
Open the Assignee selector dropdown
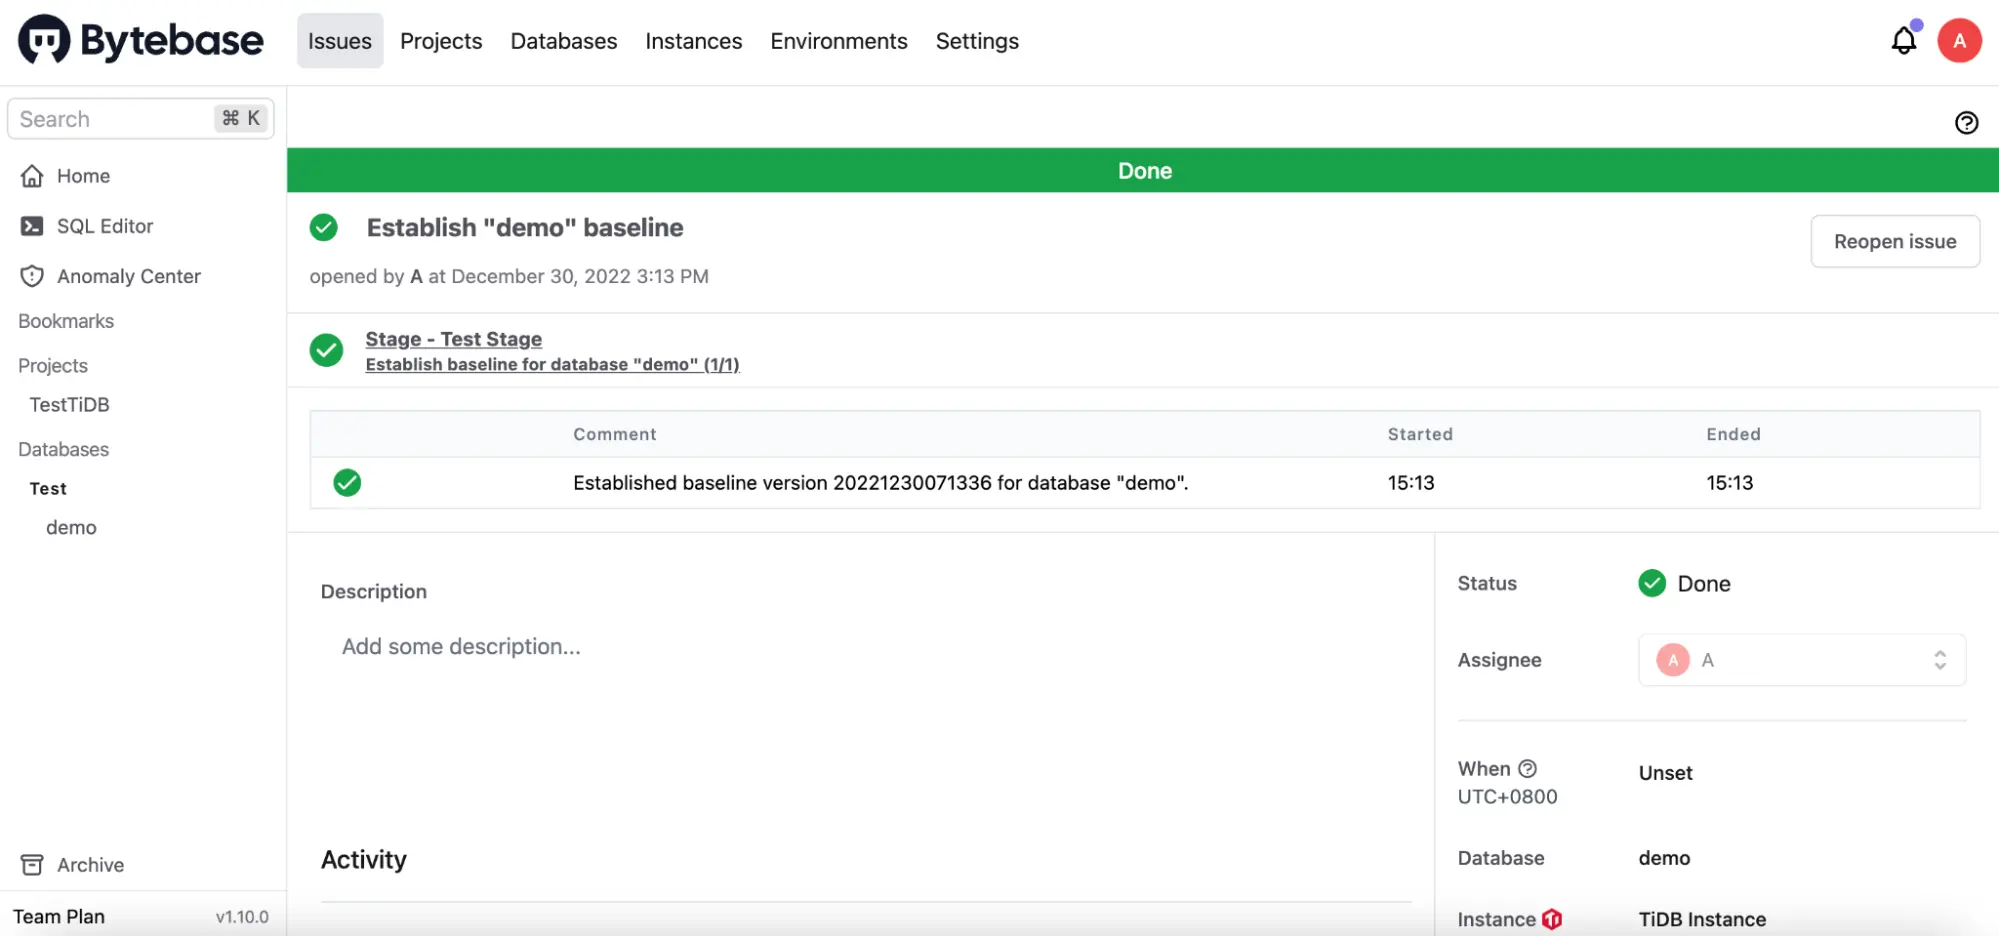click(x=1940, y=660)
